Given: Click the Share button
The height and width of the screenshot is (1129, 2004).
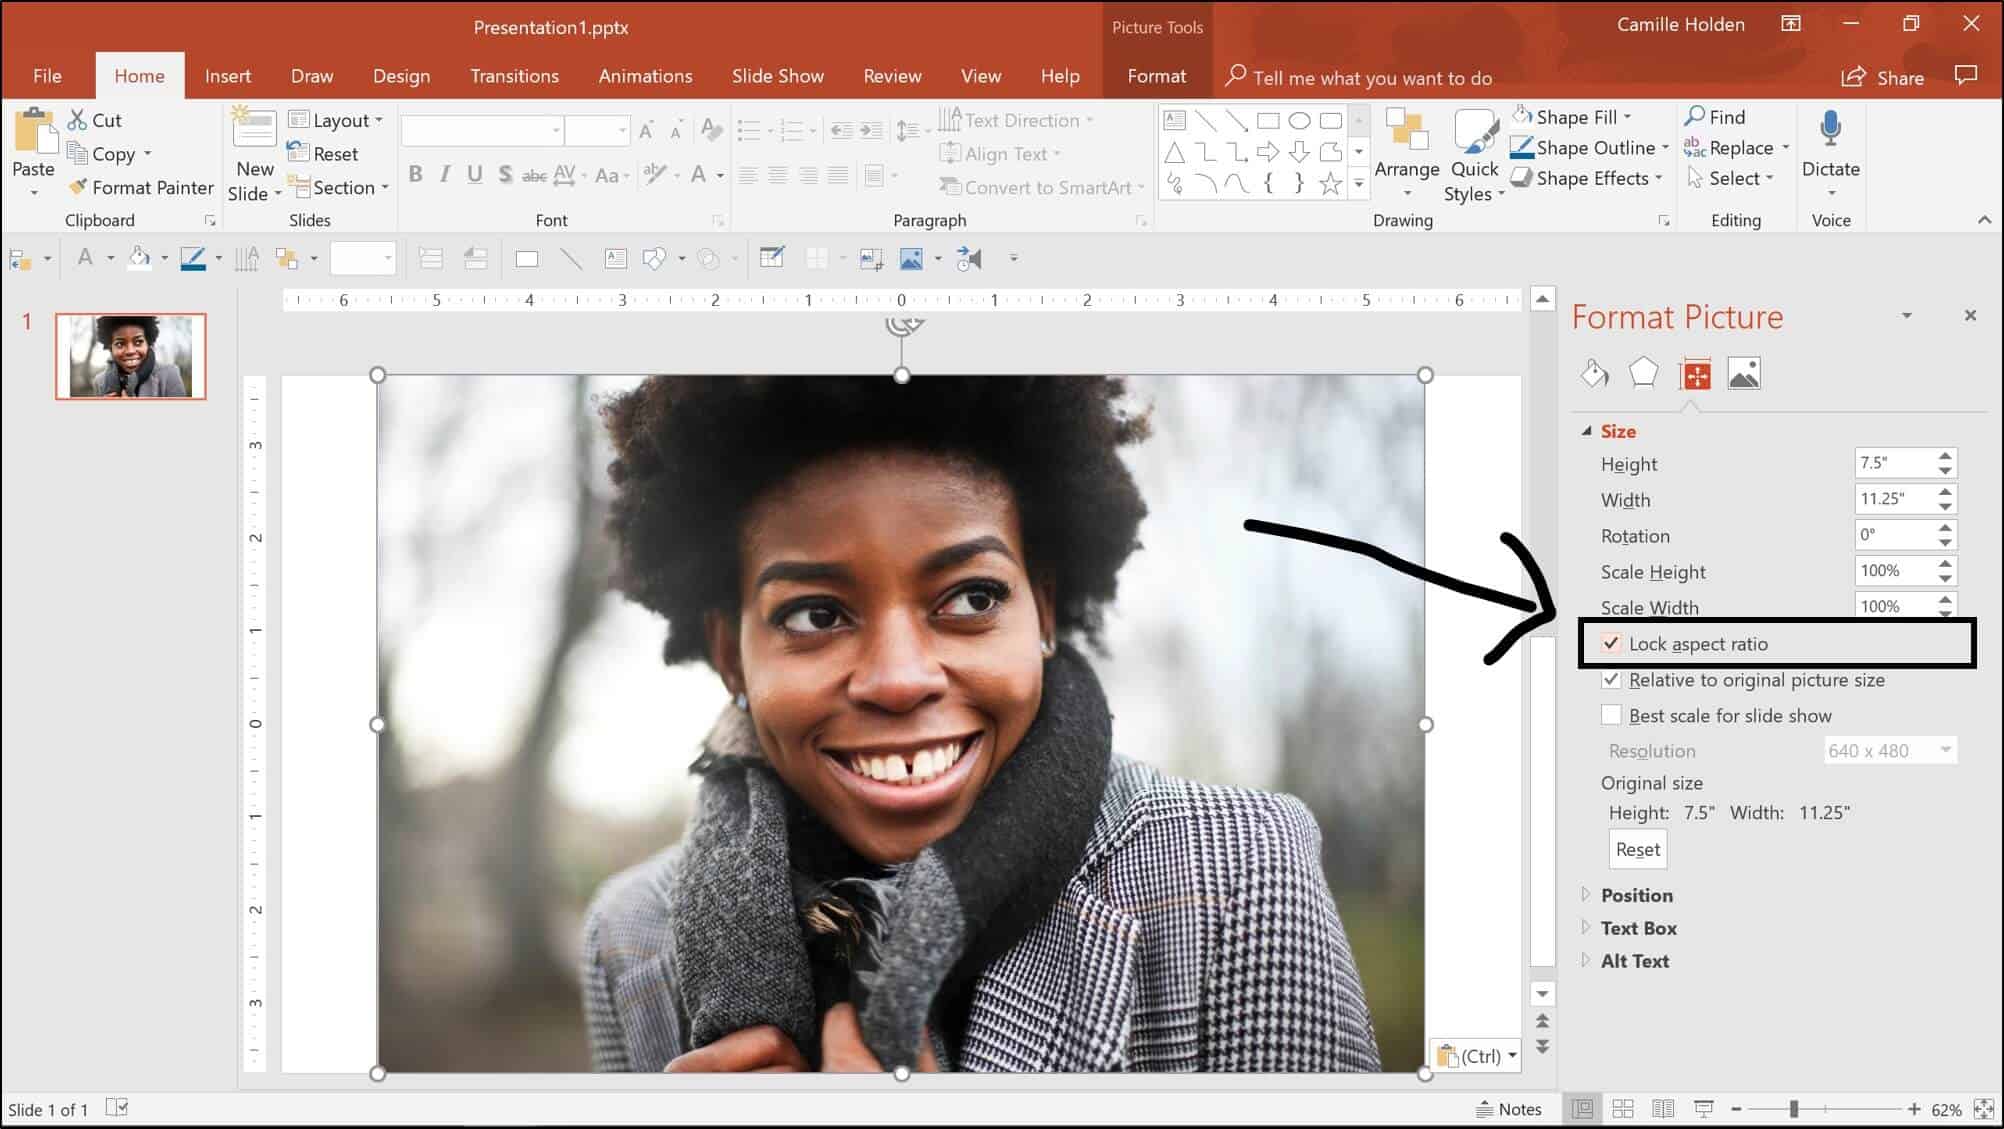Looking at the screenshot, I should tap(1883, 77).
